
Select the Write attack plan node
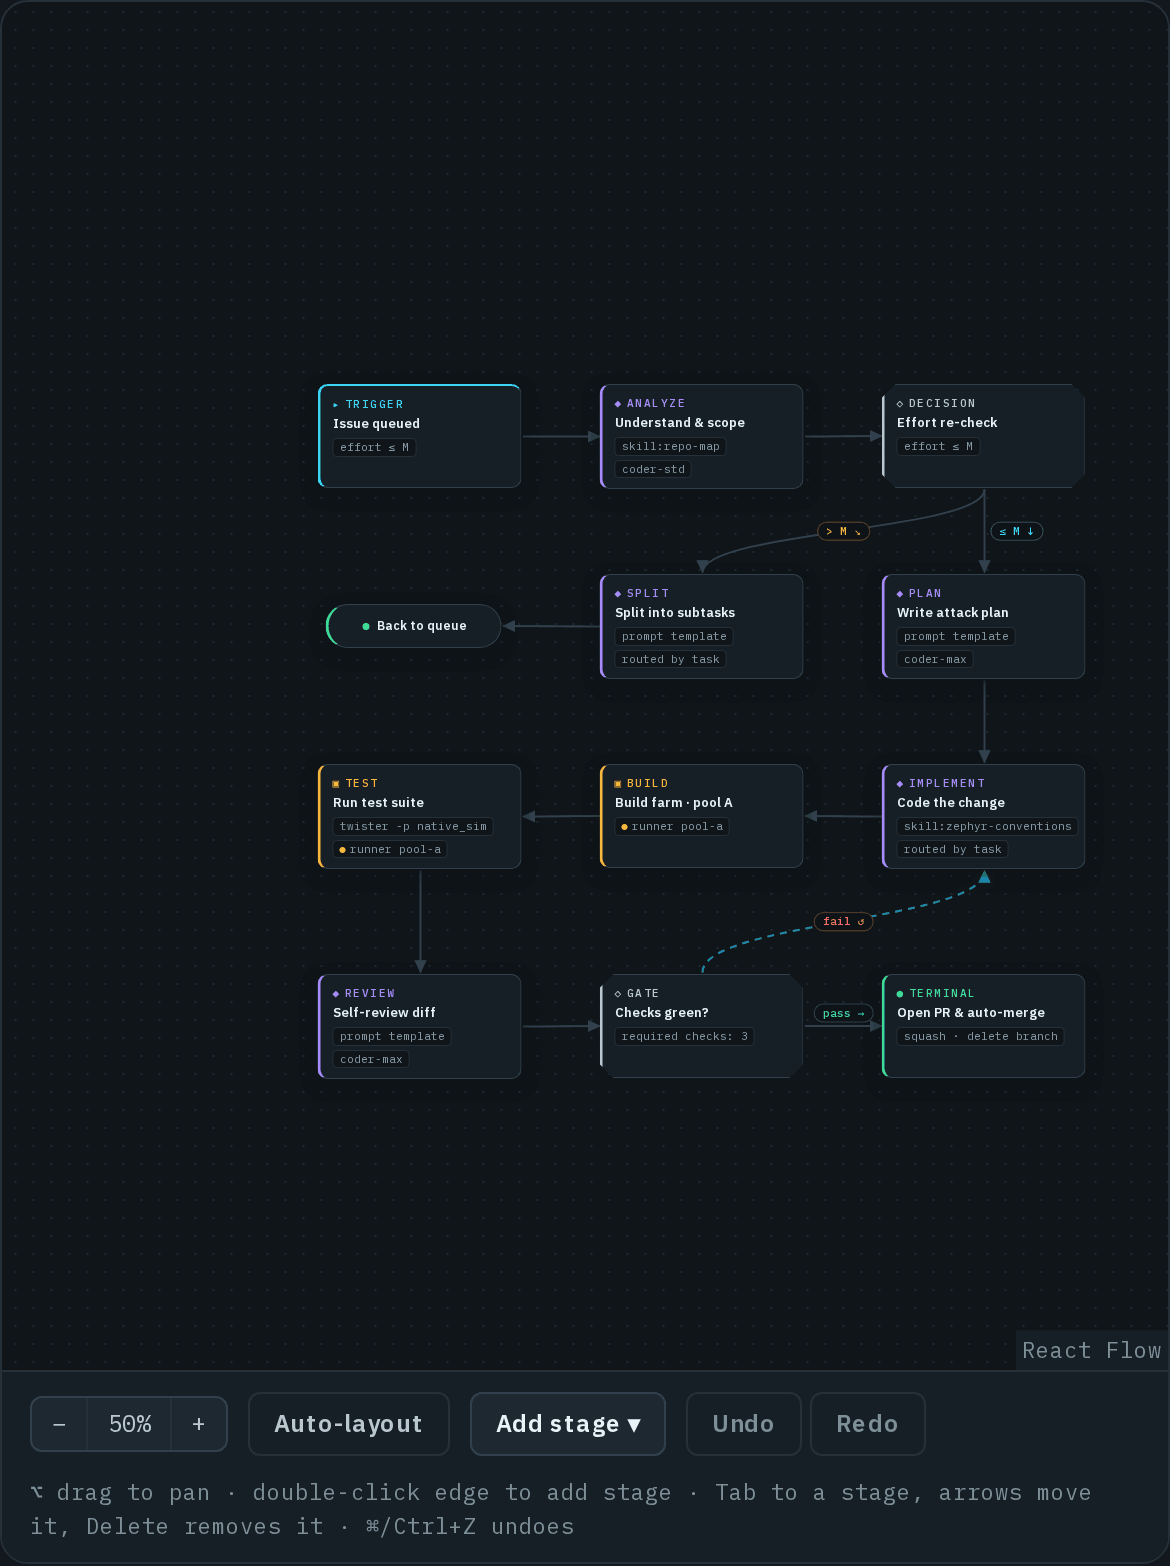(x=984, y=626)
